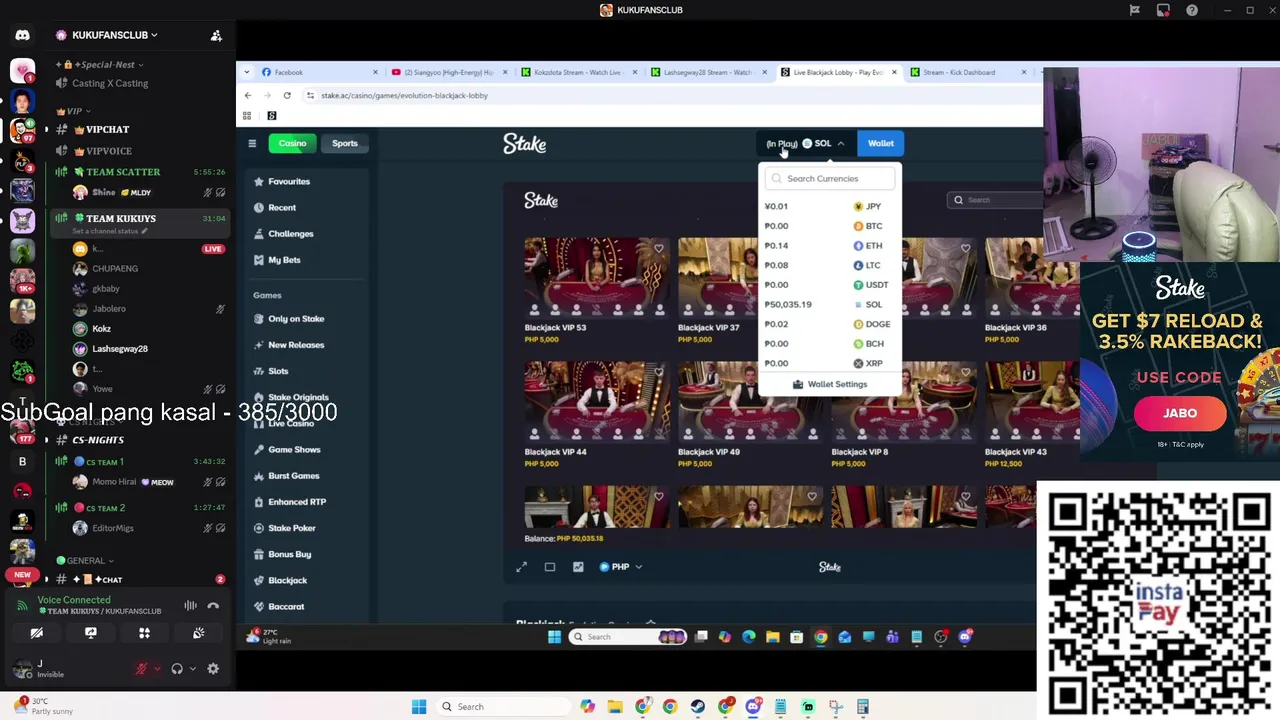Click the LIVE badge in TEAM KUKUYS
Image resolution: width=1280 pixels, height=720 pixels.
tap(212, 249)
